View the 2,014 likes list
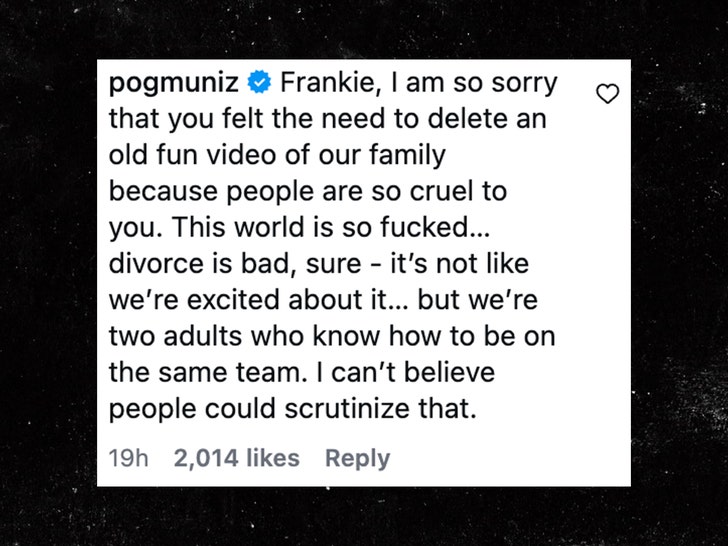Viewport: 728px width, 546px height. click(x=237, y=458)
